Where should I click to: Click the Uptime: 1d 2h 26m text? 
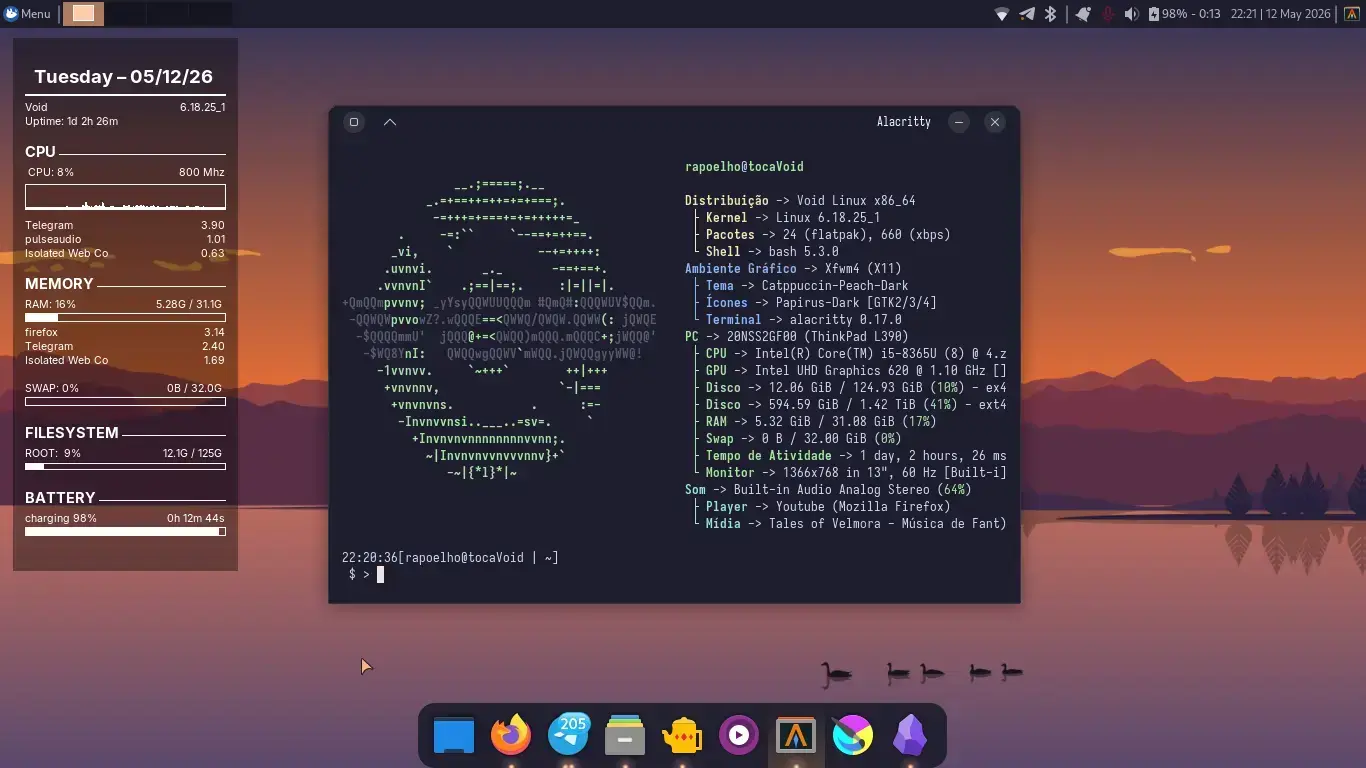tap(72, 122)
